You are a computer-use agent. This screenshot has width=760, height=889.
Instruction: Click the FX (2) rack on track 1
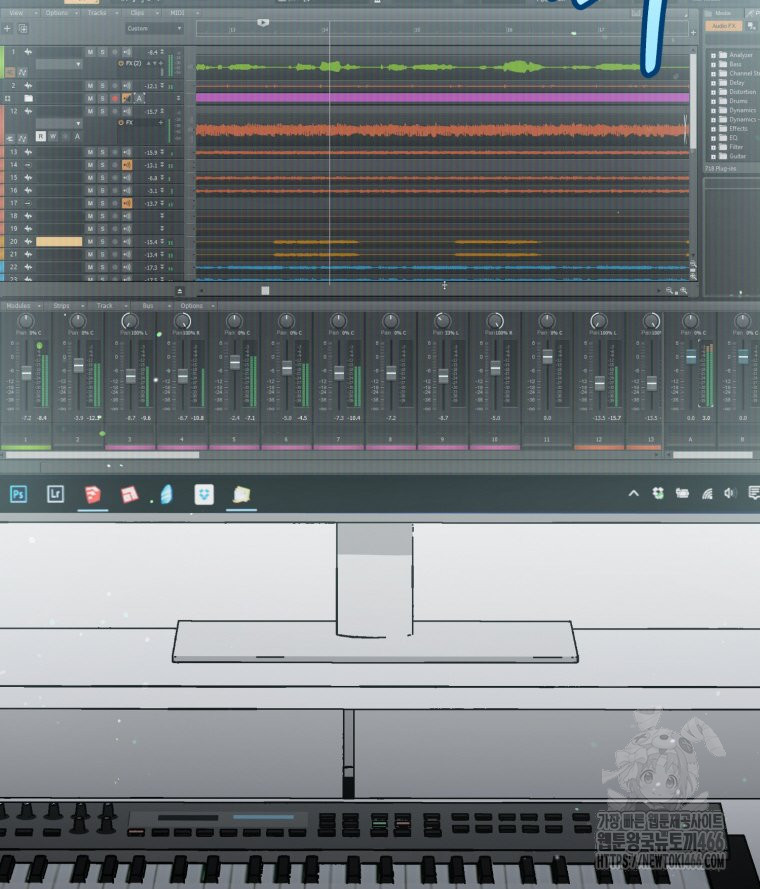point(130,63)
